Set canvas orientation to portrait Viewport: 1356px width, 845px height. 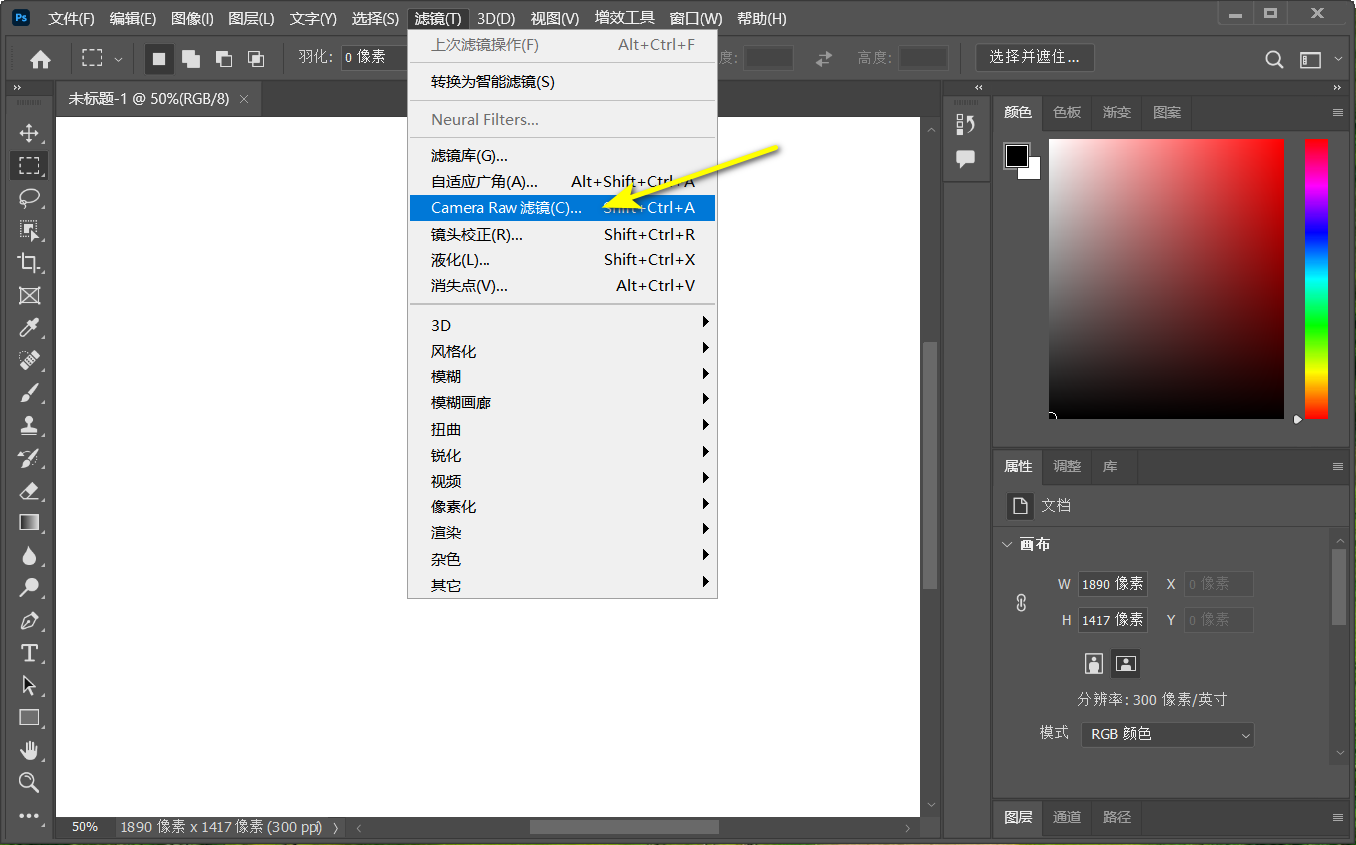pyautogui.click(x=1094, y=663)
